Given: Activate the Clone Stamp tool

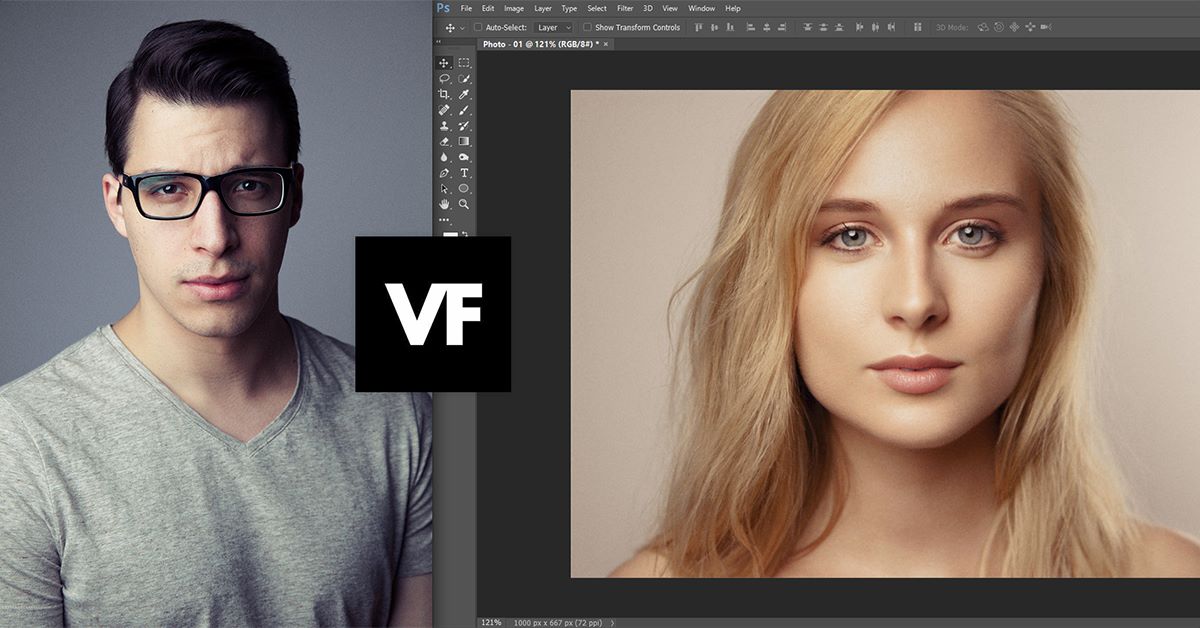Looking at the screenshot, I should coord(444,126).
